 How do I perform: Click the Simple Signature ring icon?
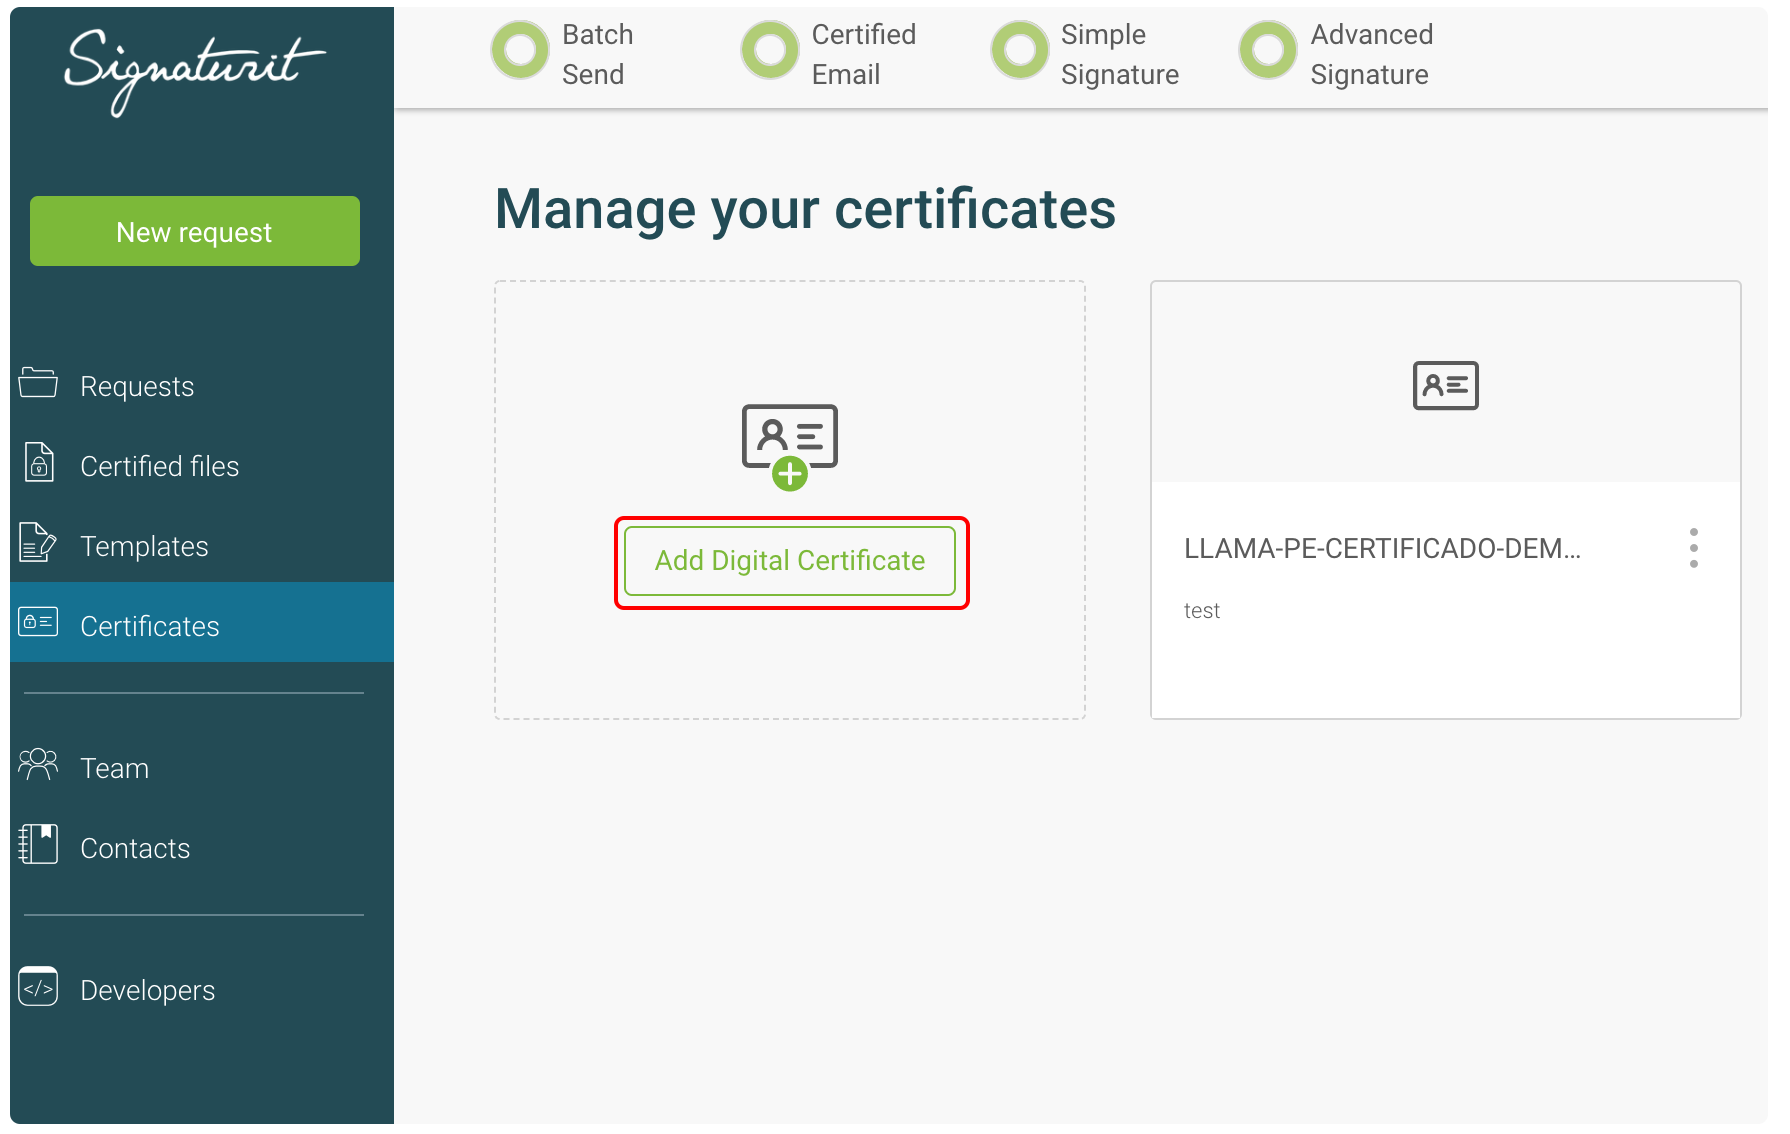tap(1020, 50)
